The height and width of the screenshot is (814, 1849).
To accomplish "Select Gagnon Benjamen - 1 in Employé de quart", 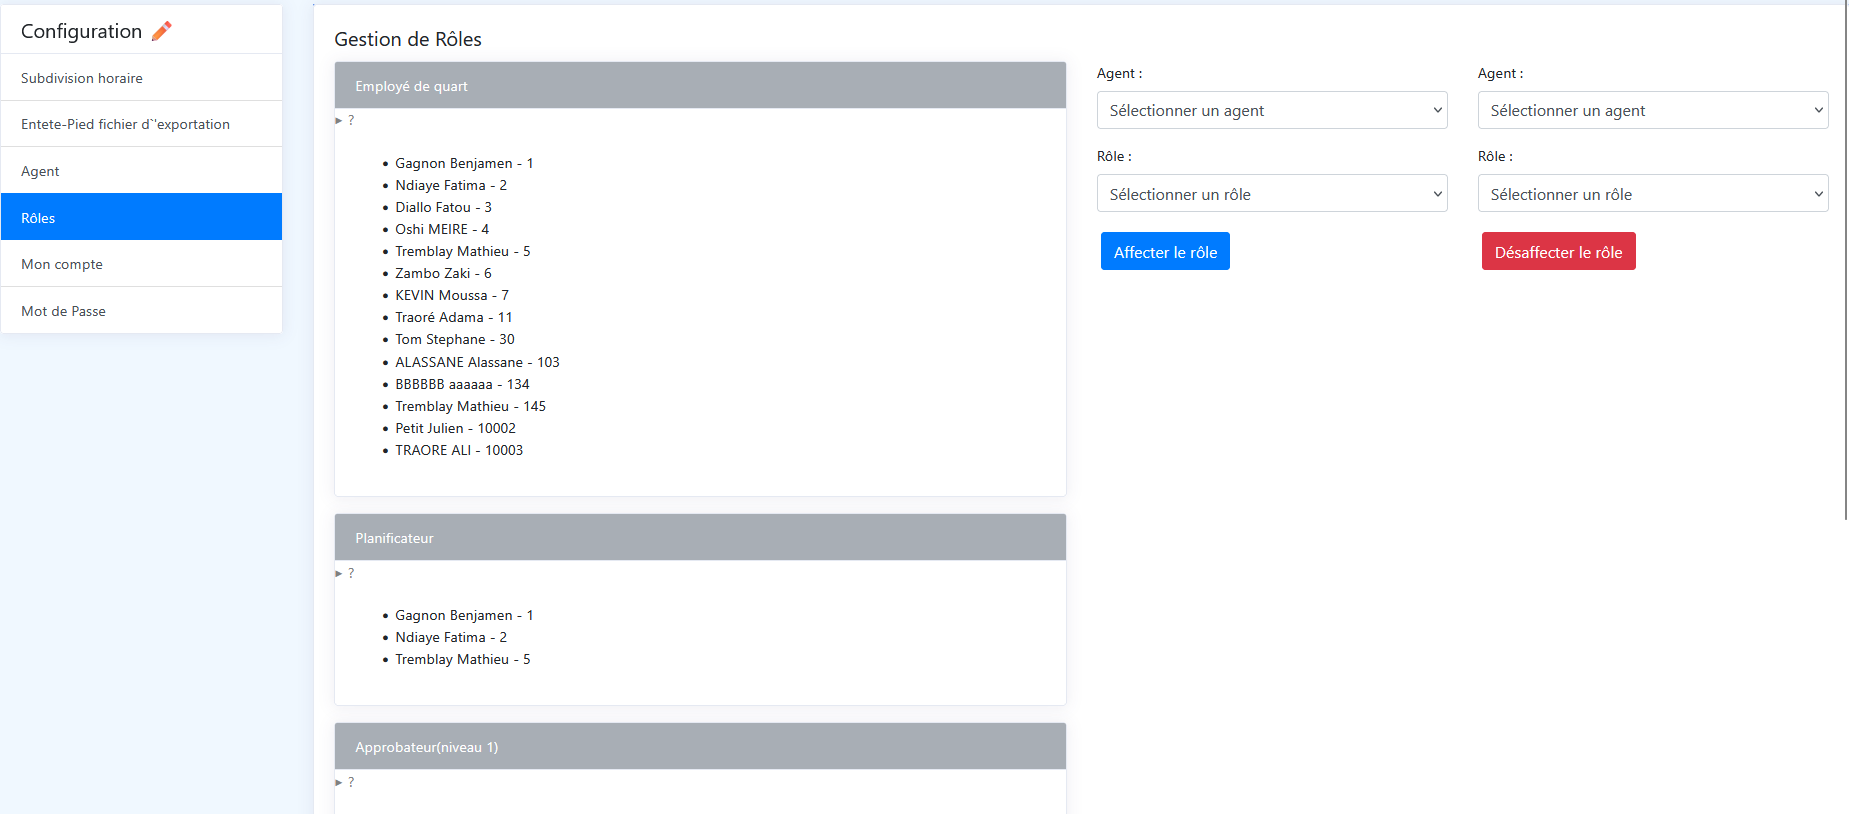I will [464, 163].
